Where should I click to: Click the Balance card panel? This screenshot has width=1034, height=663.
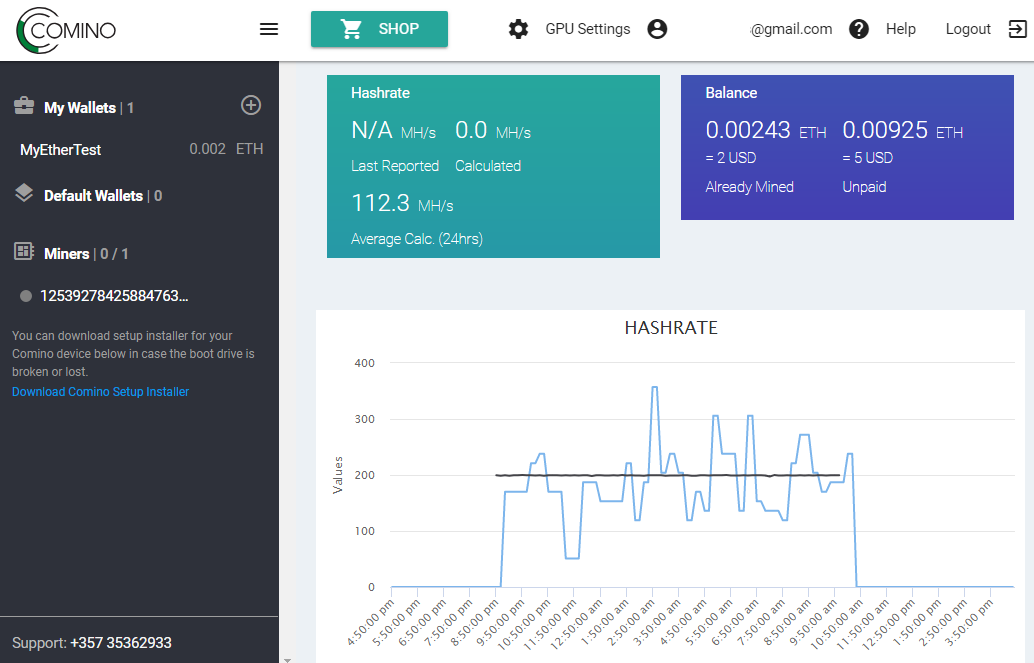(x=847, y=147)
